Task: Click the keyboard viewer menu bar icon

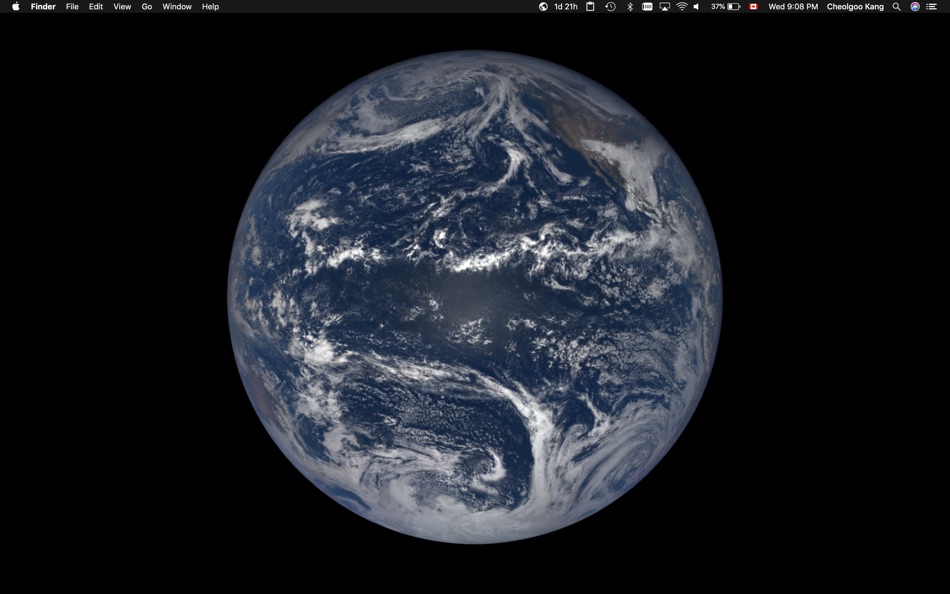Action: (x=647, y=7)
